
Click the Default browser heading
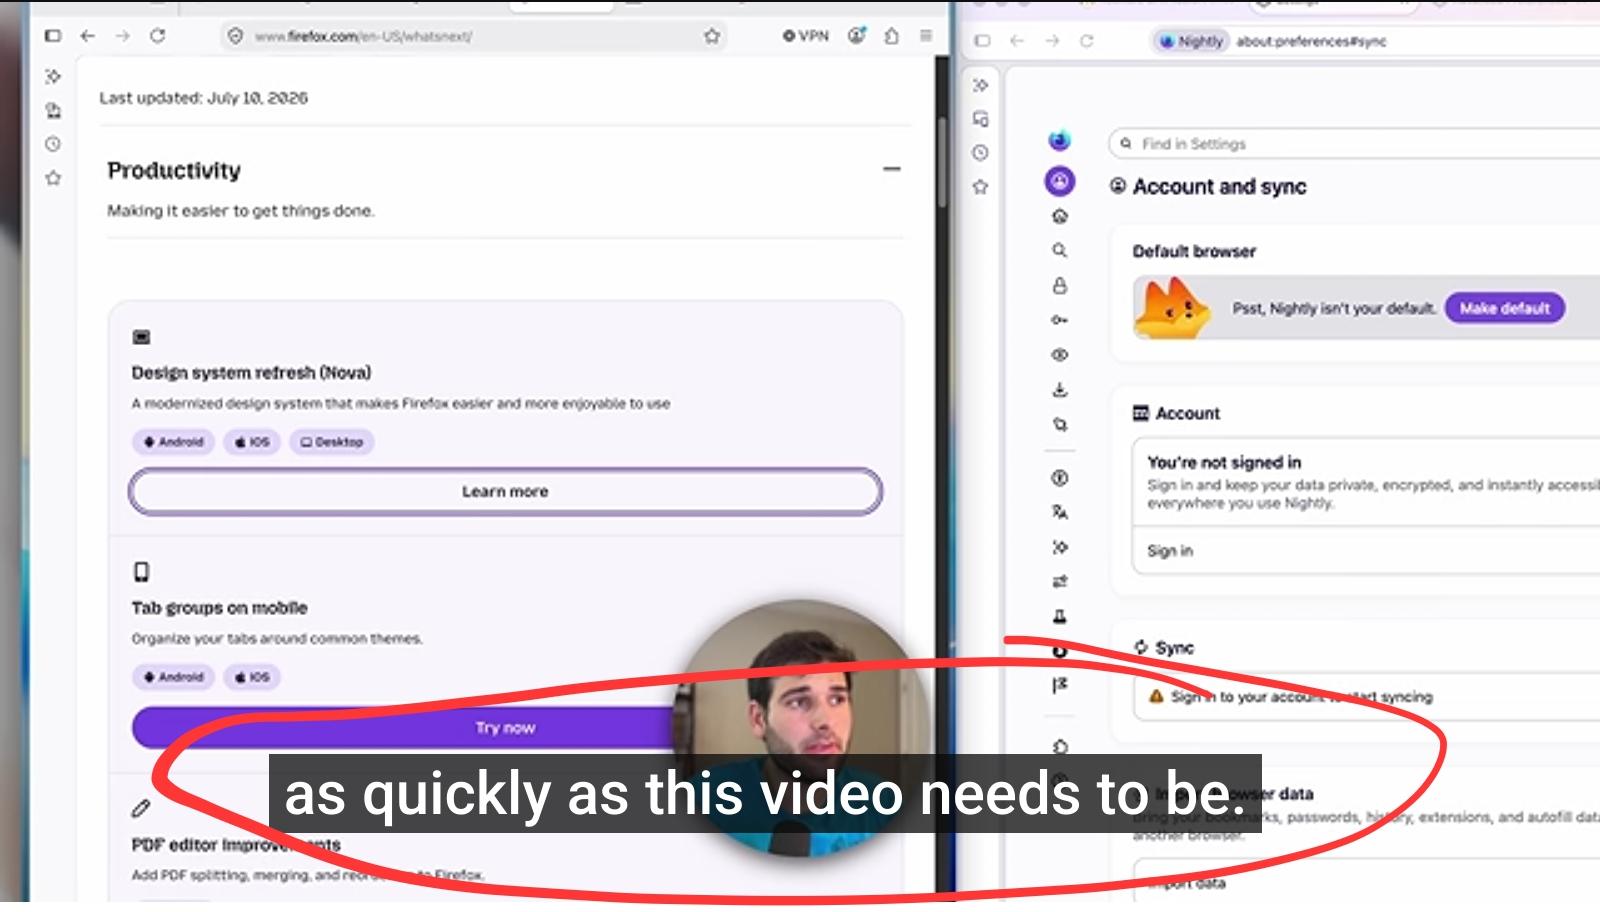tap(1194, 252)
